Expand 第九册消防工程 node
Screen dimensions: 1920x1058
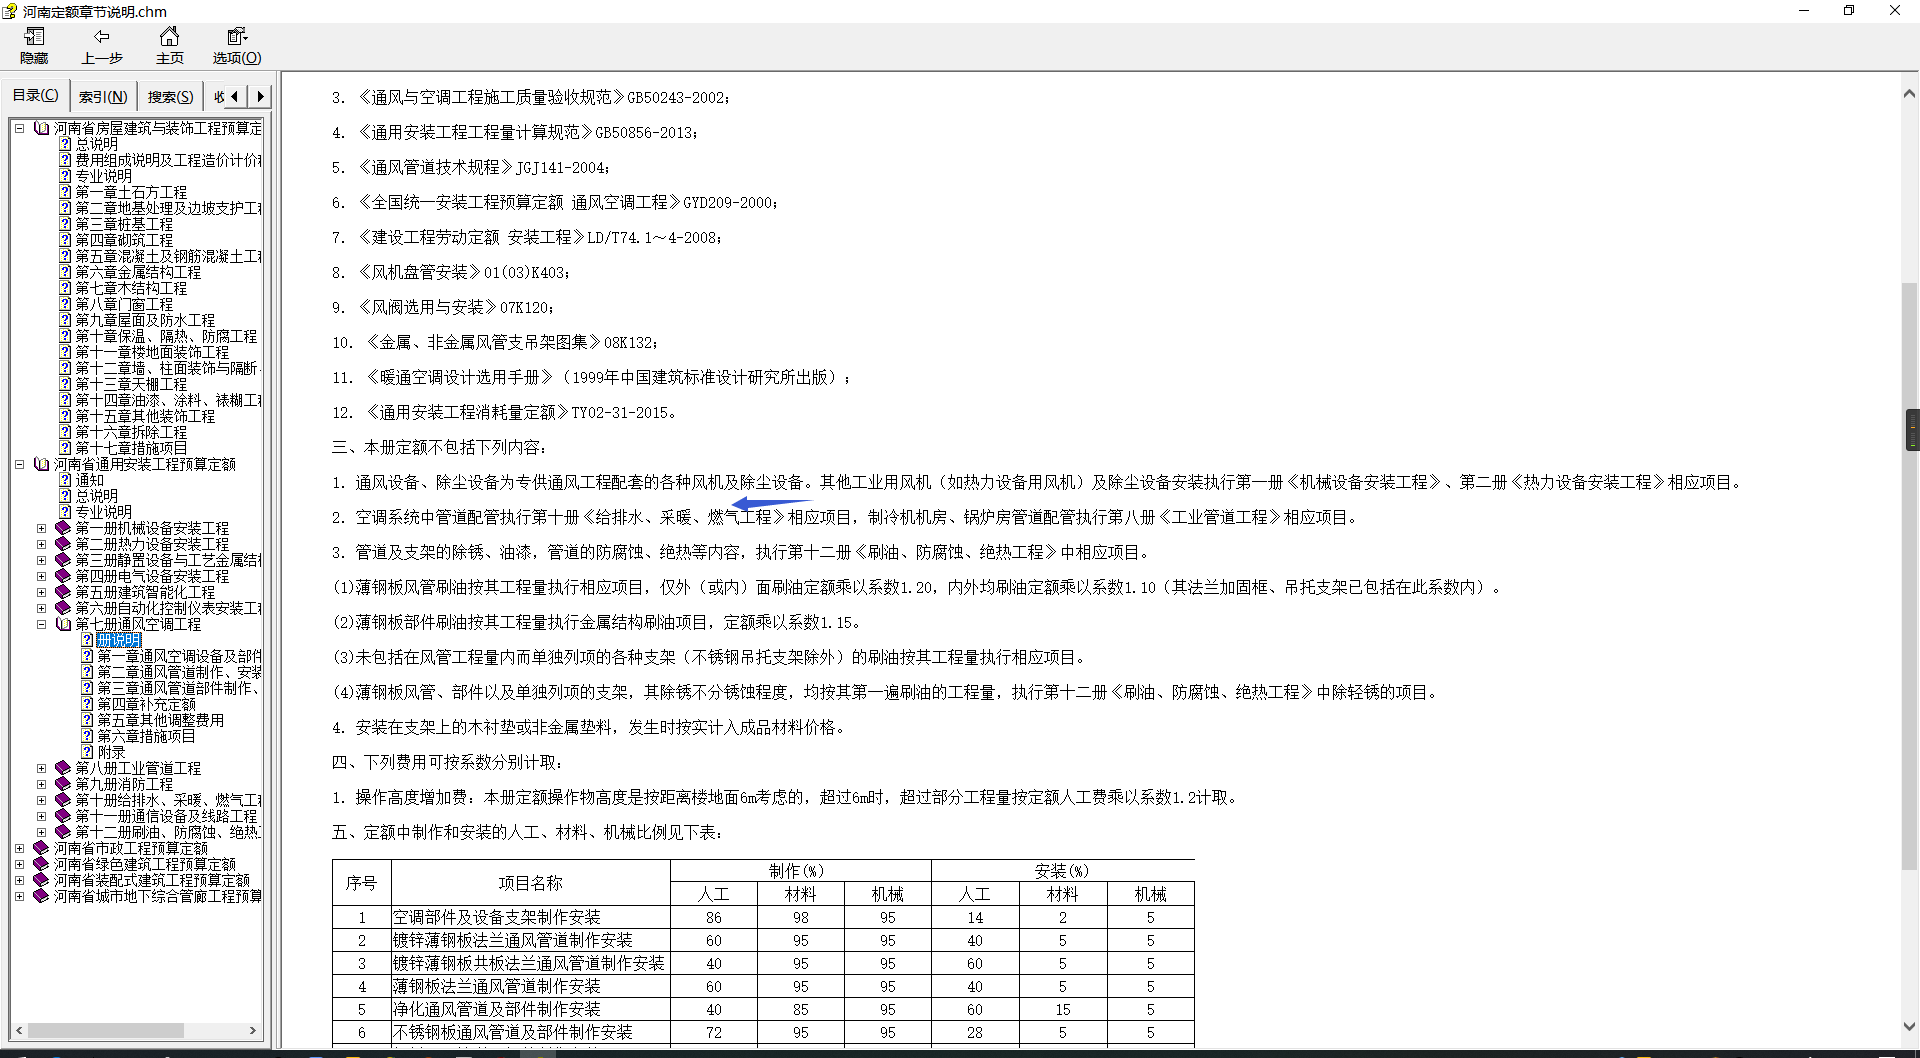tap(41, 784)
